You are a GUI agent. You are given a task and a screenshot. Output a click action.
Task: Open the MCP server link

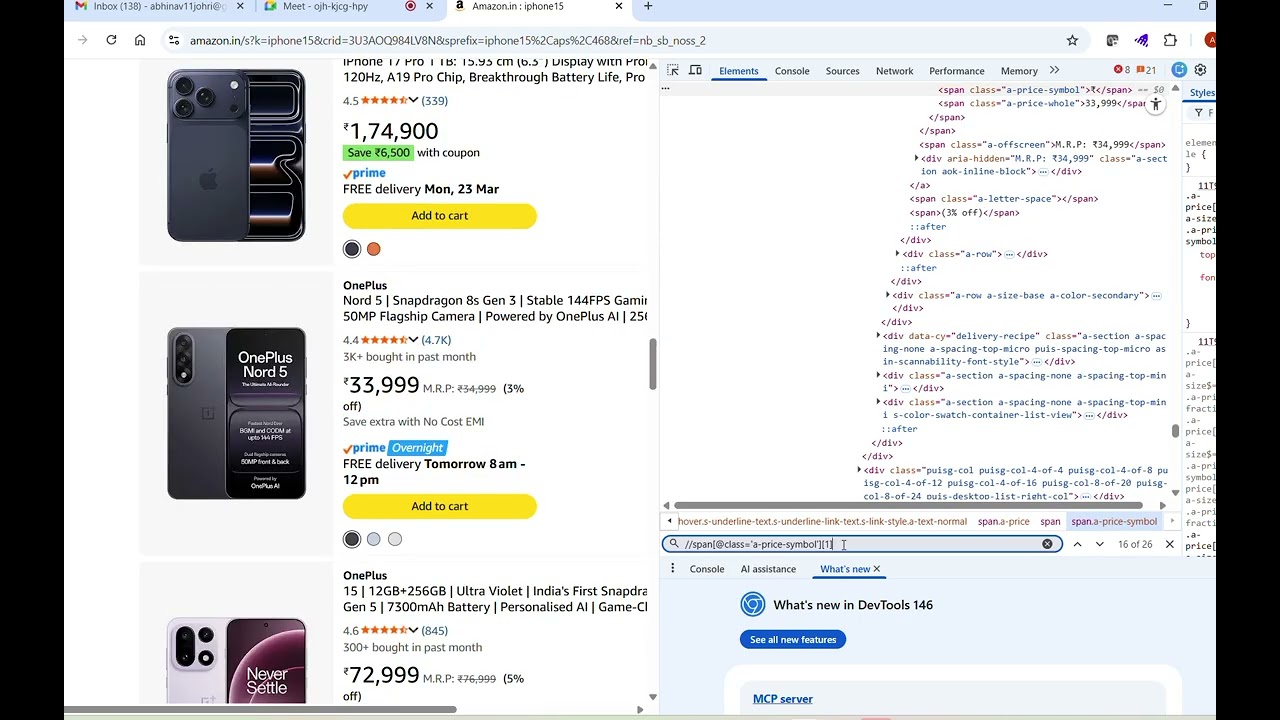coord(783,699)
